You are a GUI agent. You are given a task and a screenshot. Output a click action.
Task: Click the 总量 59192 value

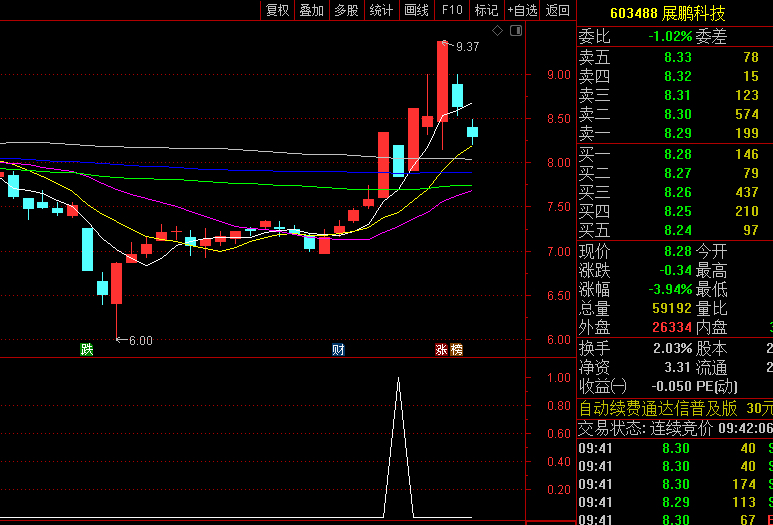pos(672,309)
